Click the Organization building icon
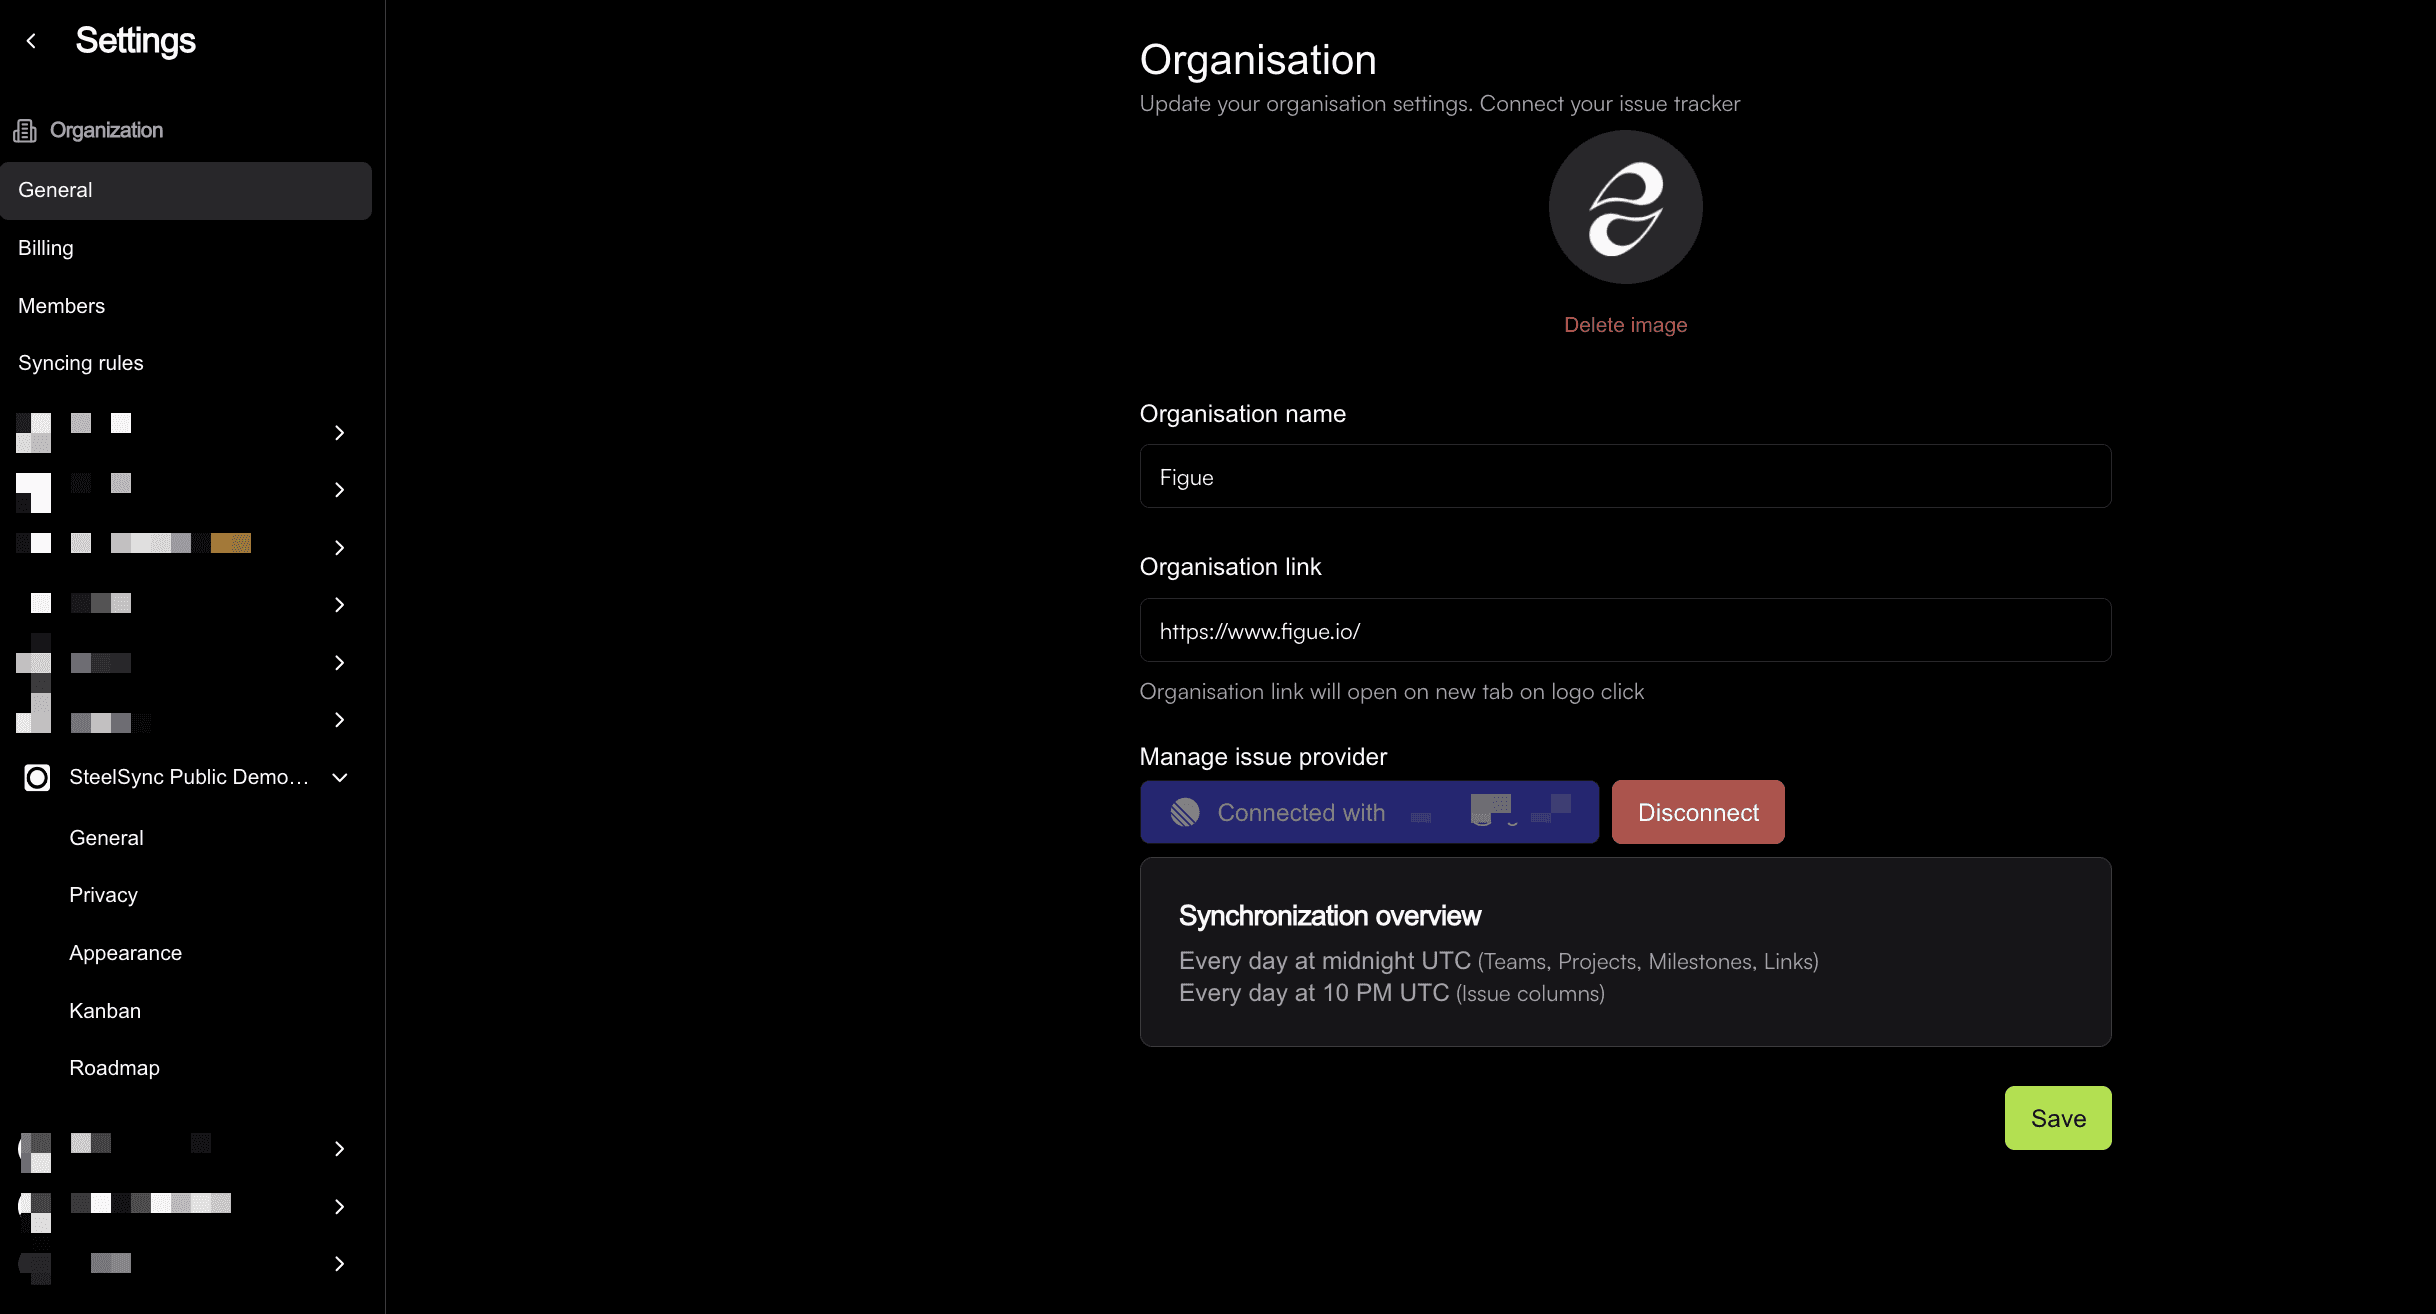The height and width of the screenshot is (1314, 2436). click(26, 130)
